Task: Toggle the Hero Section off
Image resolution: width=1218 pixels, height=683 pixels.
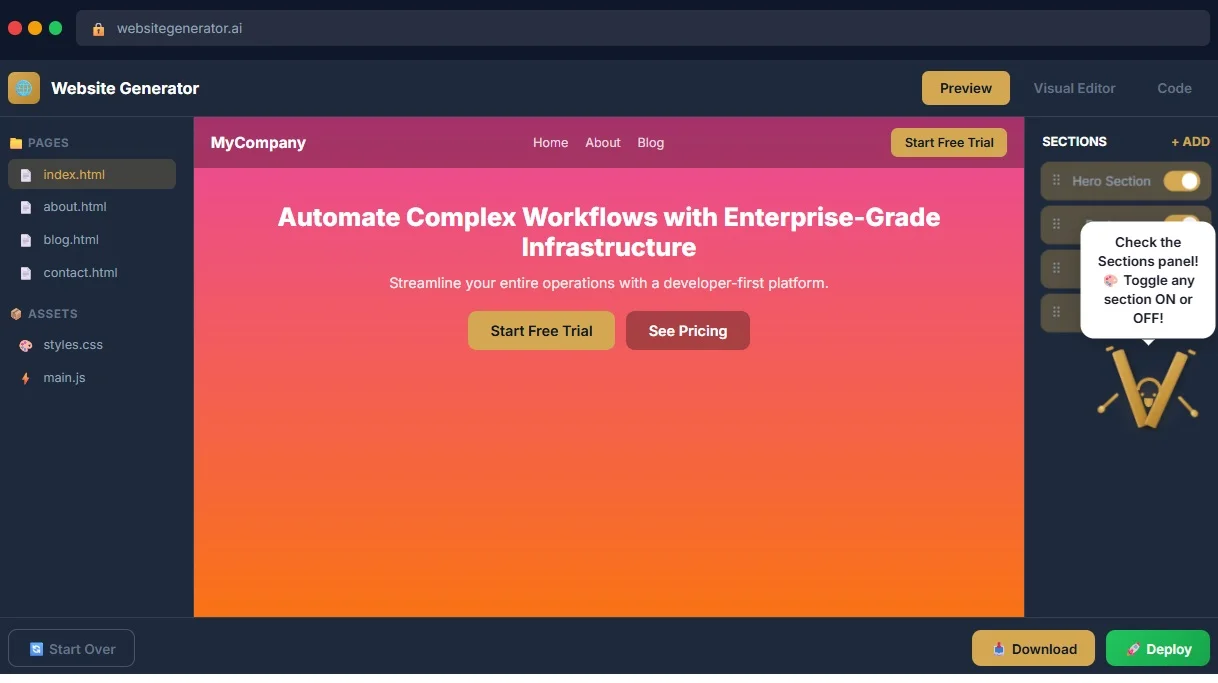Action: [x=1183, y=181]
